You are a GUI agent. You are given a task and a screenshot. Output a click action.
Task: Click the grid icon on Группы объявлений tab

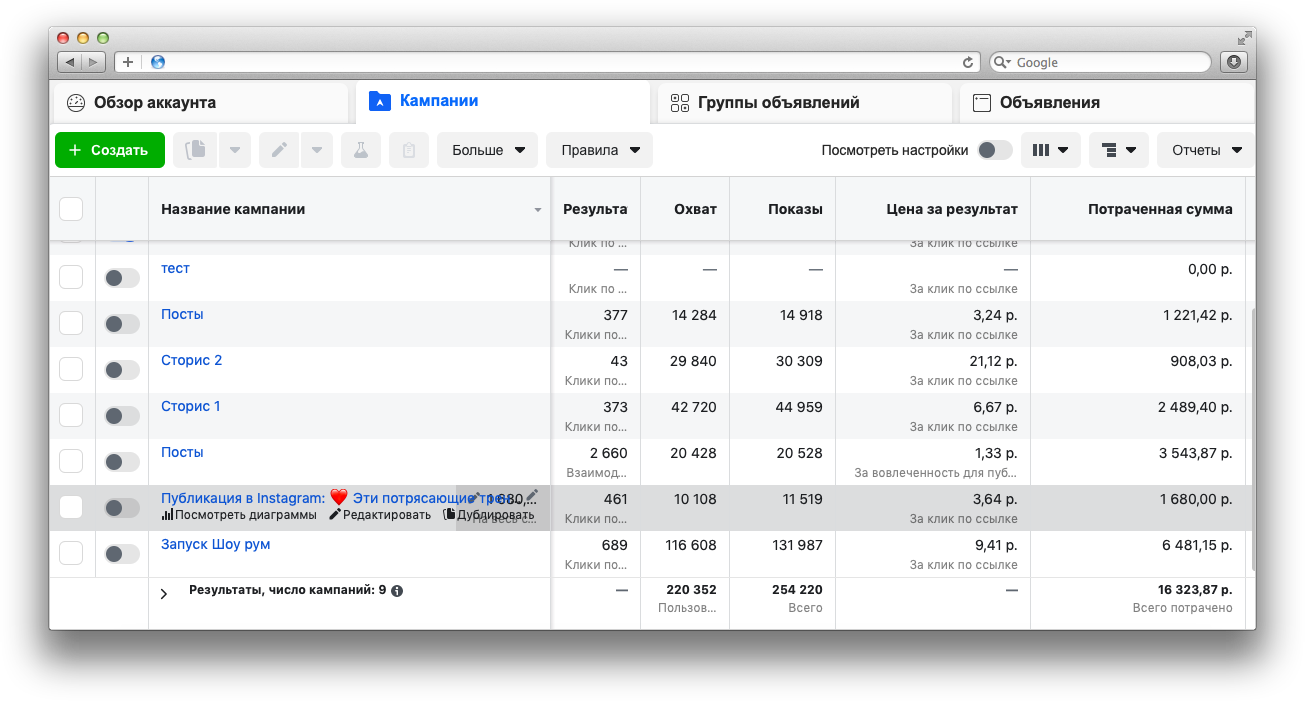[680, 102]
